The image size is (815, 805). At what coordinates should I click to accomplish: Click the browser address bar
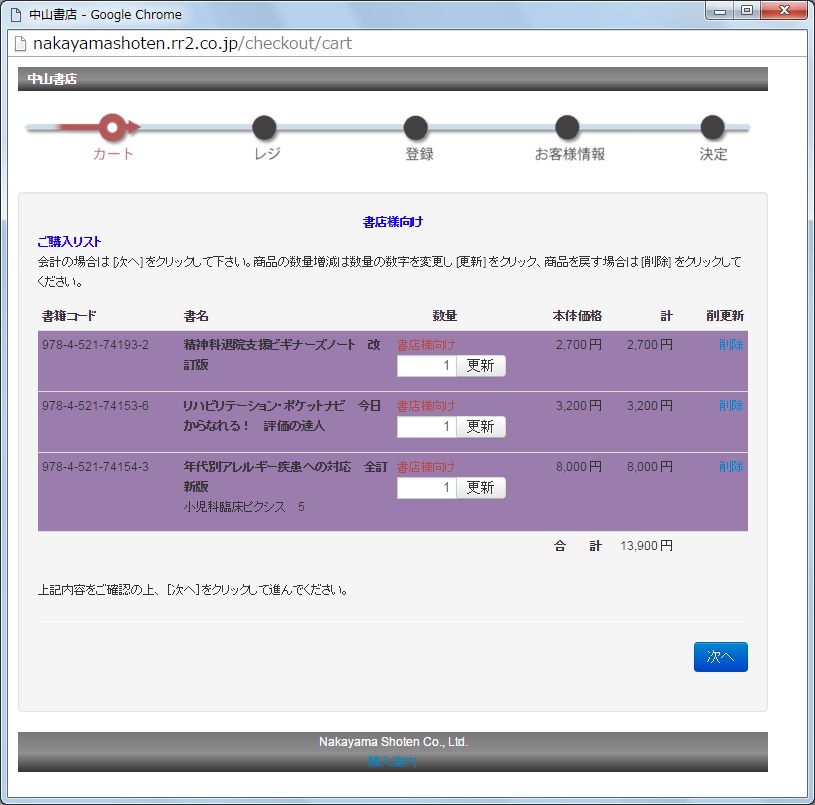pyautogui.click(x=400, y=45)
